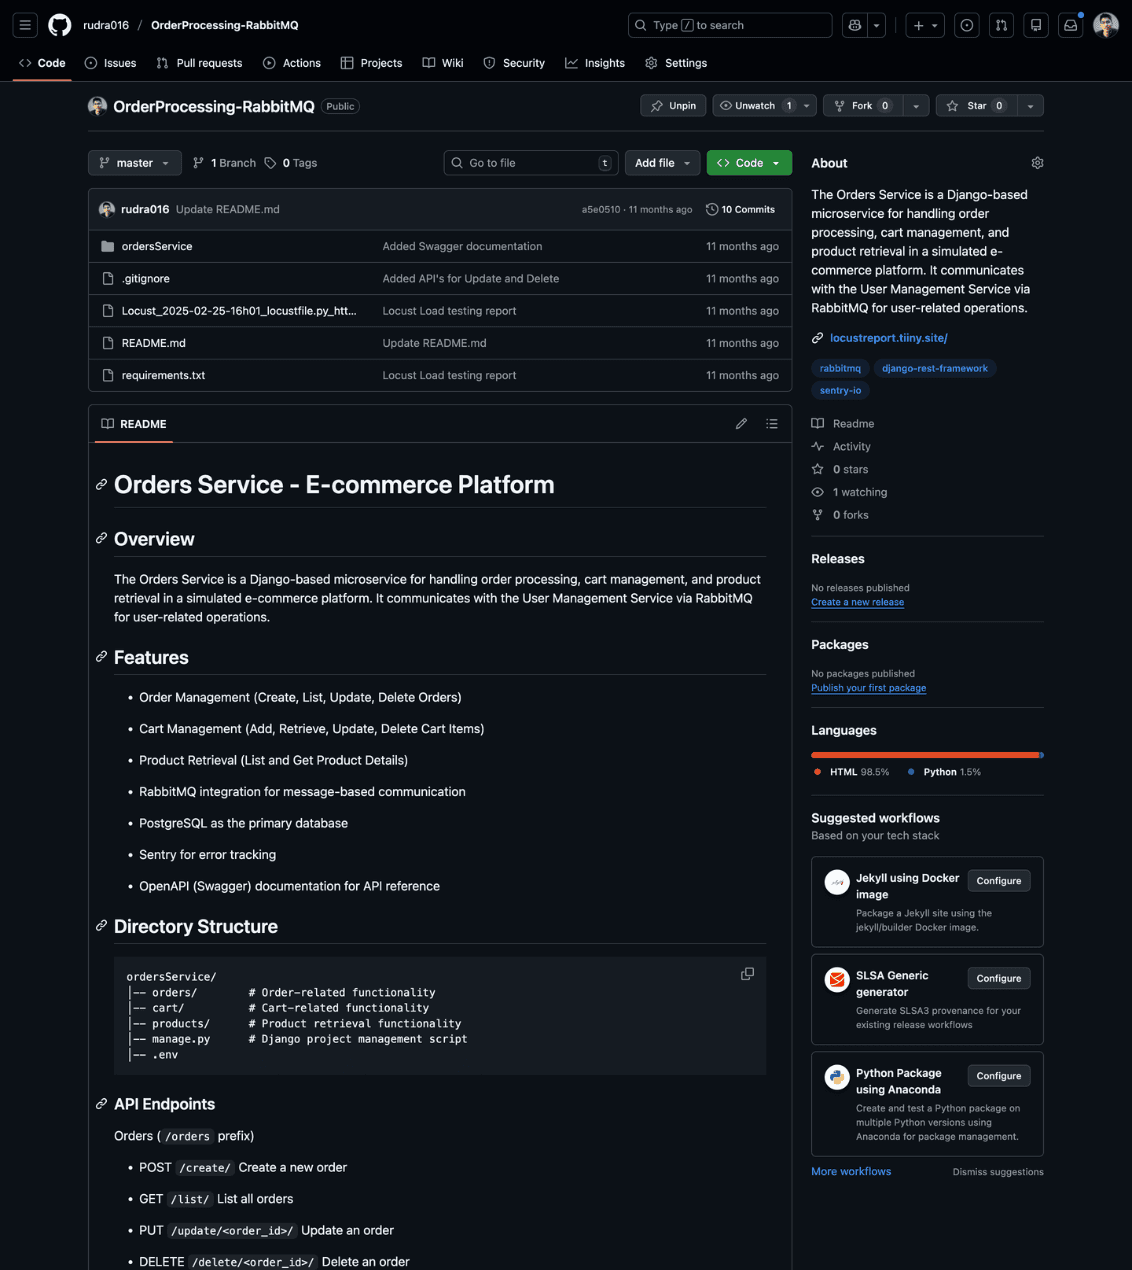This screenshot has width=1132, height=1270.
Task: Click the languages bar in sidebar
Action: coord(927,755)
